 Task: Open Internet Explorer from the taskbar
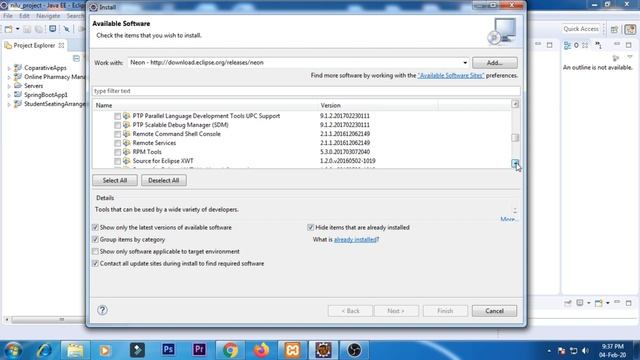click(44, 350)
